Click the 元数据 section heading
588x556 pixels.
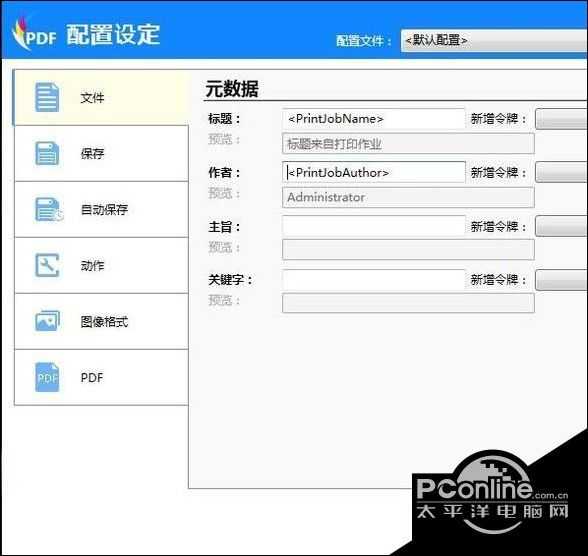coord(232,89)
